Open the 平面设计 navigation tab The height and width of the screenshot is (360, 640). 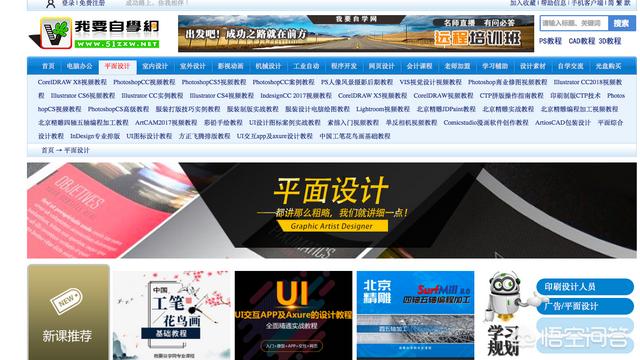[117, 66]
